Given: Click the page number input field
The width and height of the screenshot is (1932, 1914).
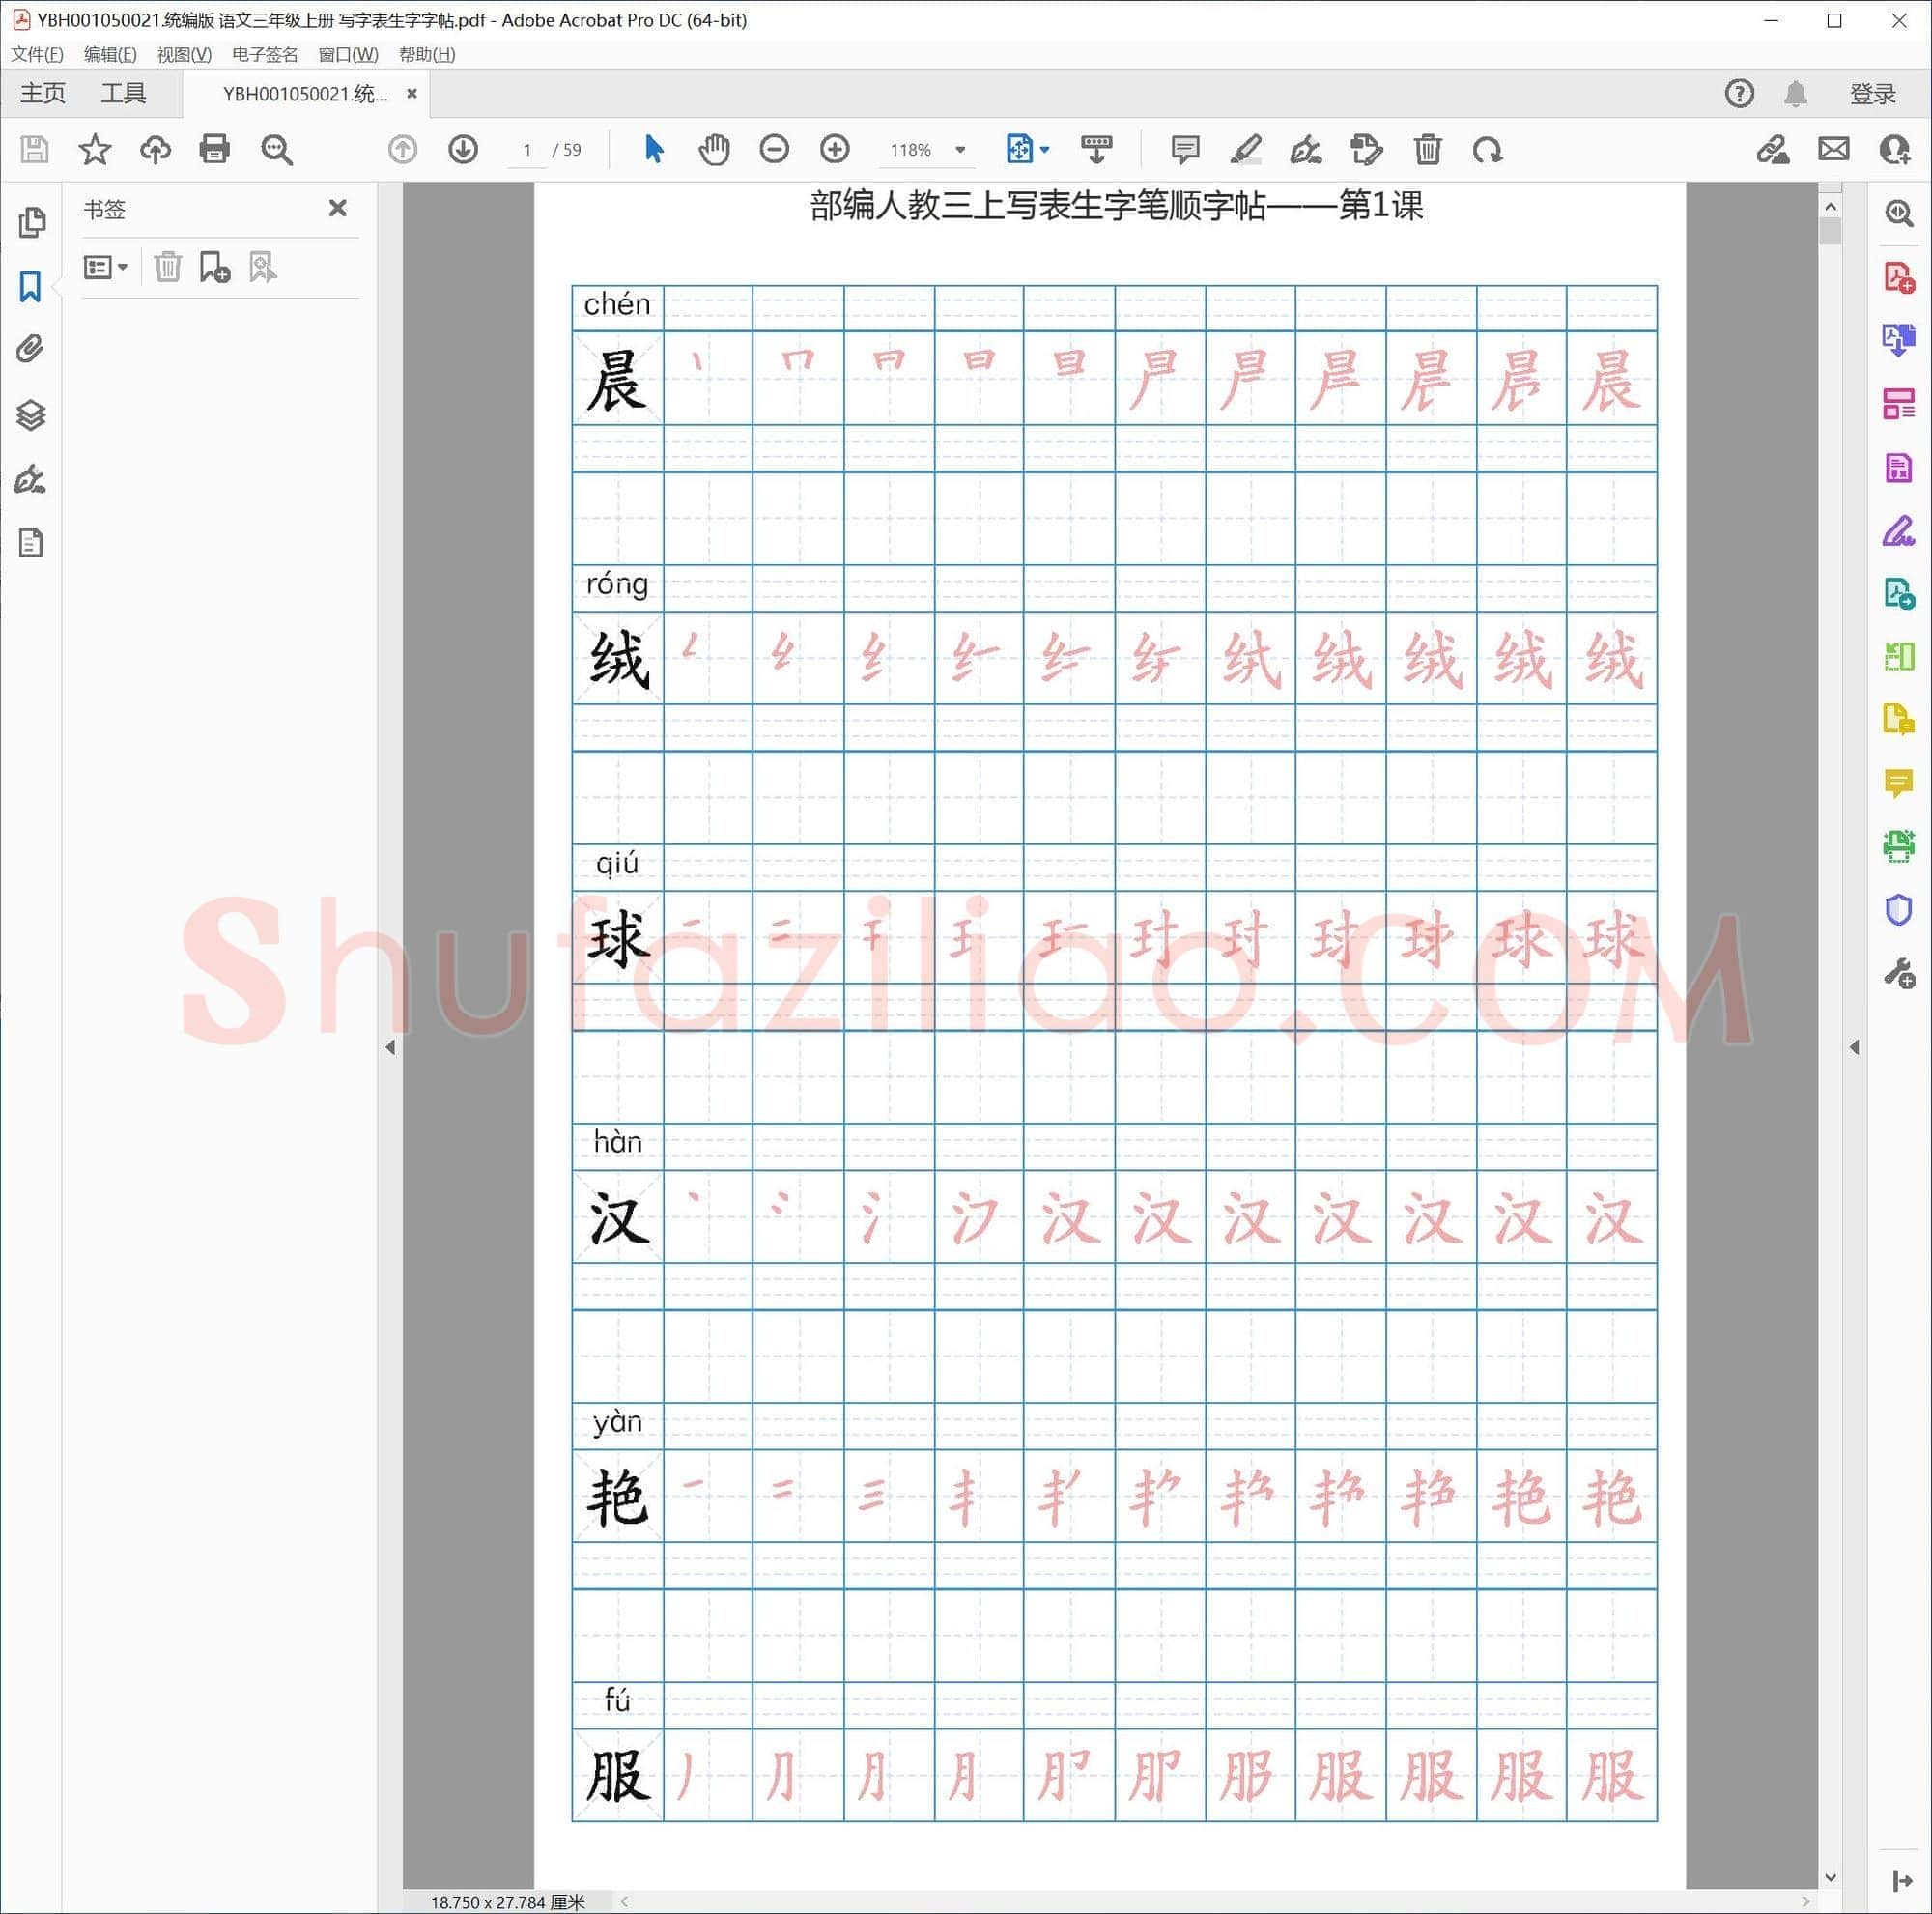Looking at the screenshot, I should coord(527,150).
